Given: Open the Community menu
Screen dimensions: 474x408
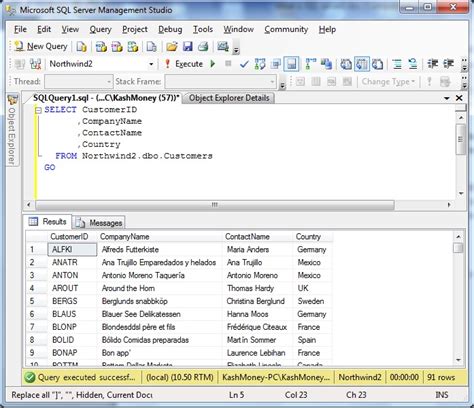Looking at the screenshot, I should click(286, 29).
